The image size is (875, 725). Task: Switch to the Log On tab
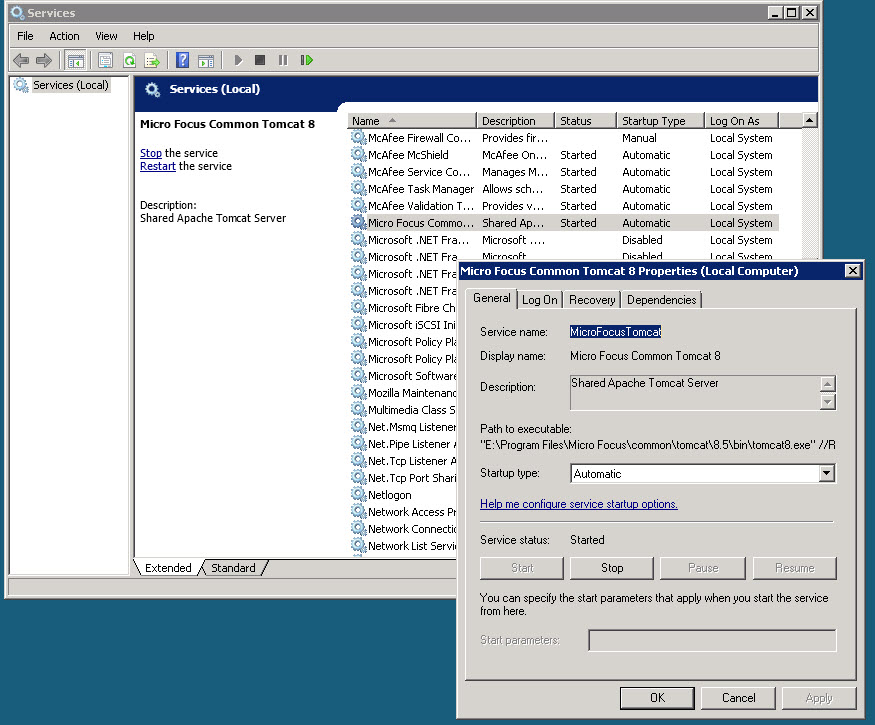pos(540,300)
